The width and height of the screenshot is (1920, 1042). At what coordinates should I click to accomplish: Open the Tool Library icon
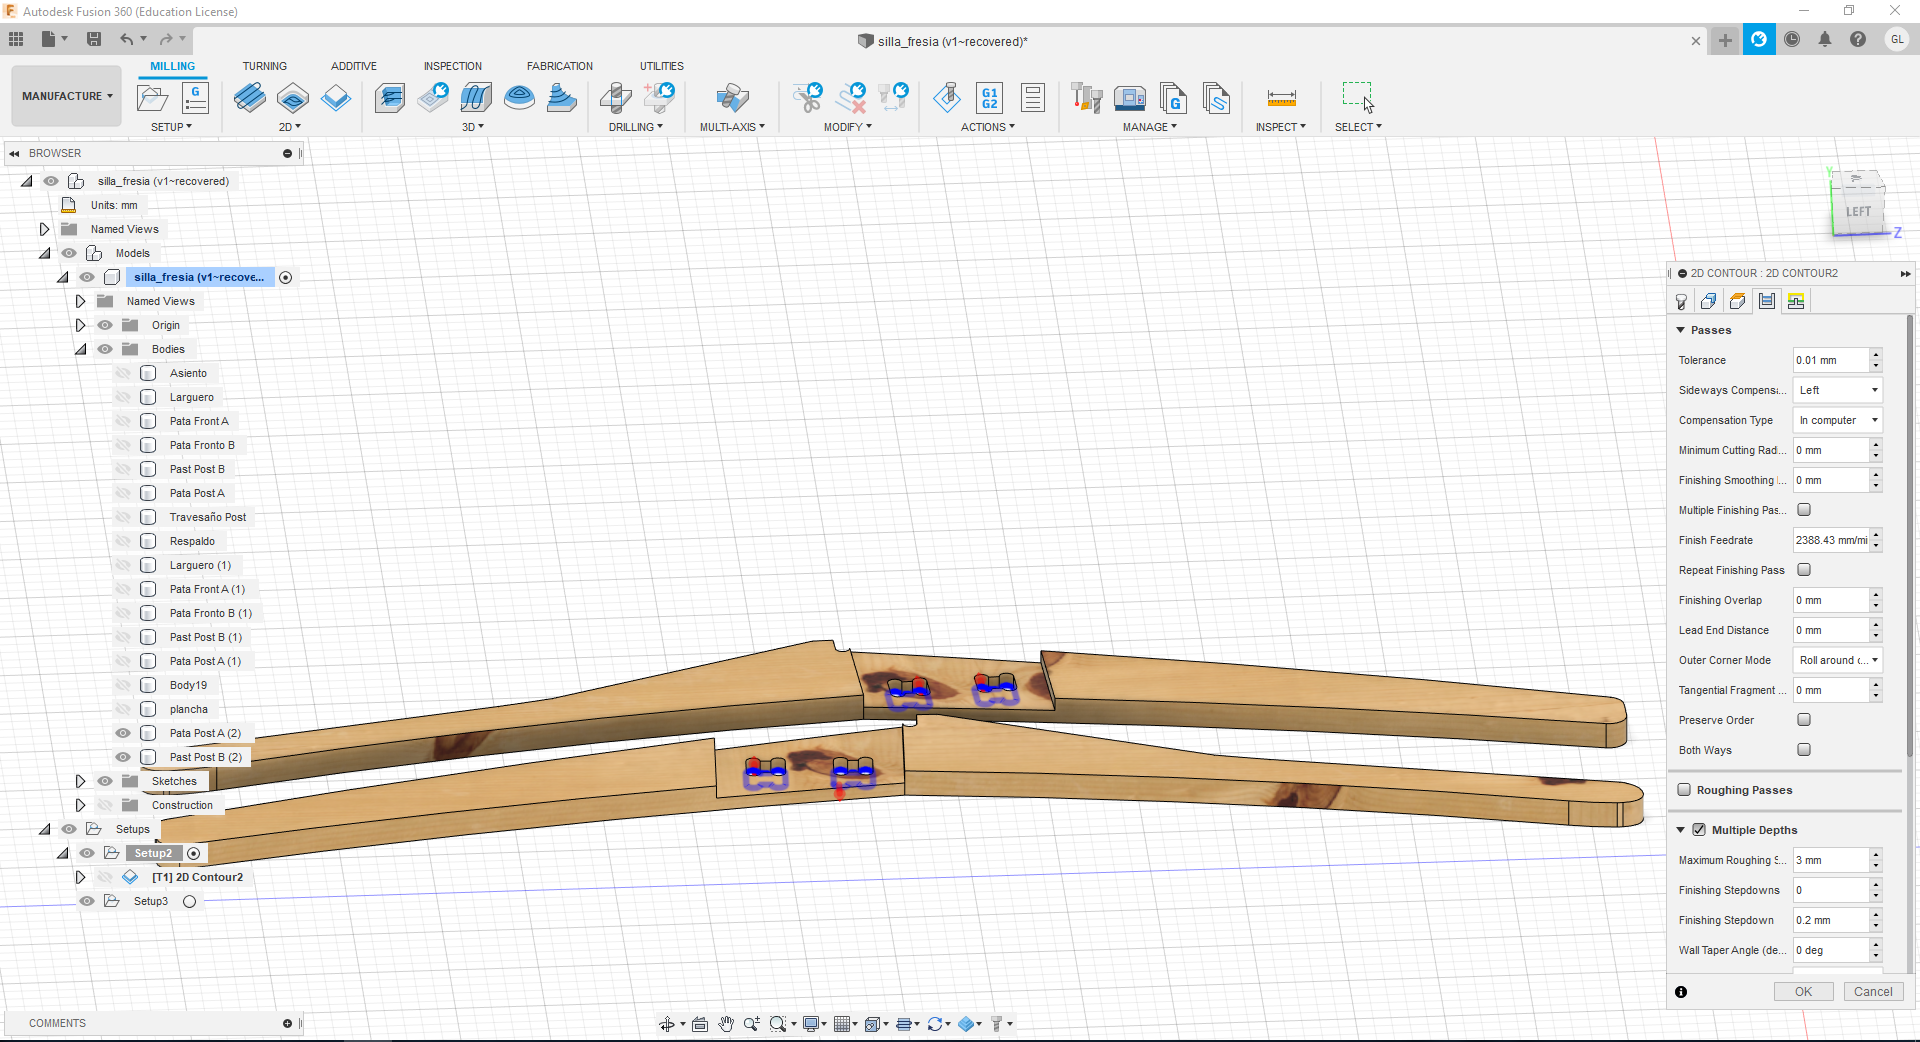(1087, 98)
